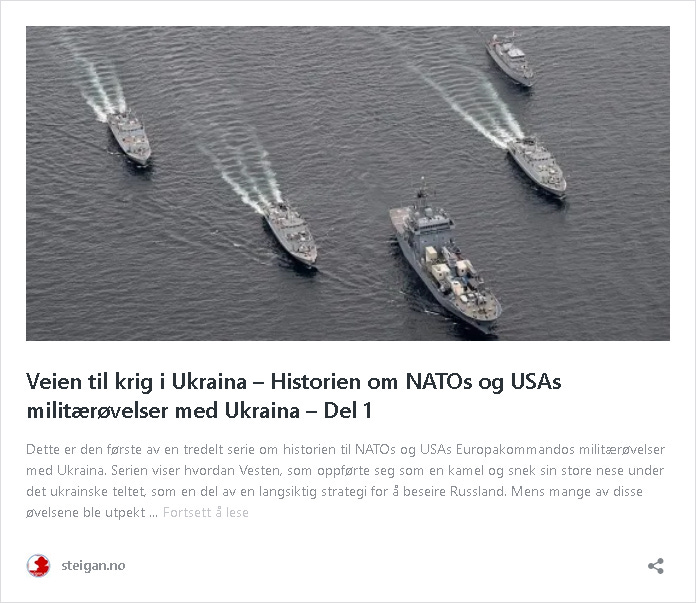Click the word "Europakommandos" in the excerpt
This screenshot has width=696, height=603.
click(515, 449)
